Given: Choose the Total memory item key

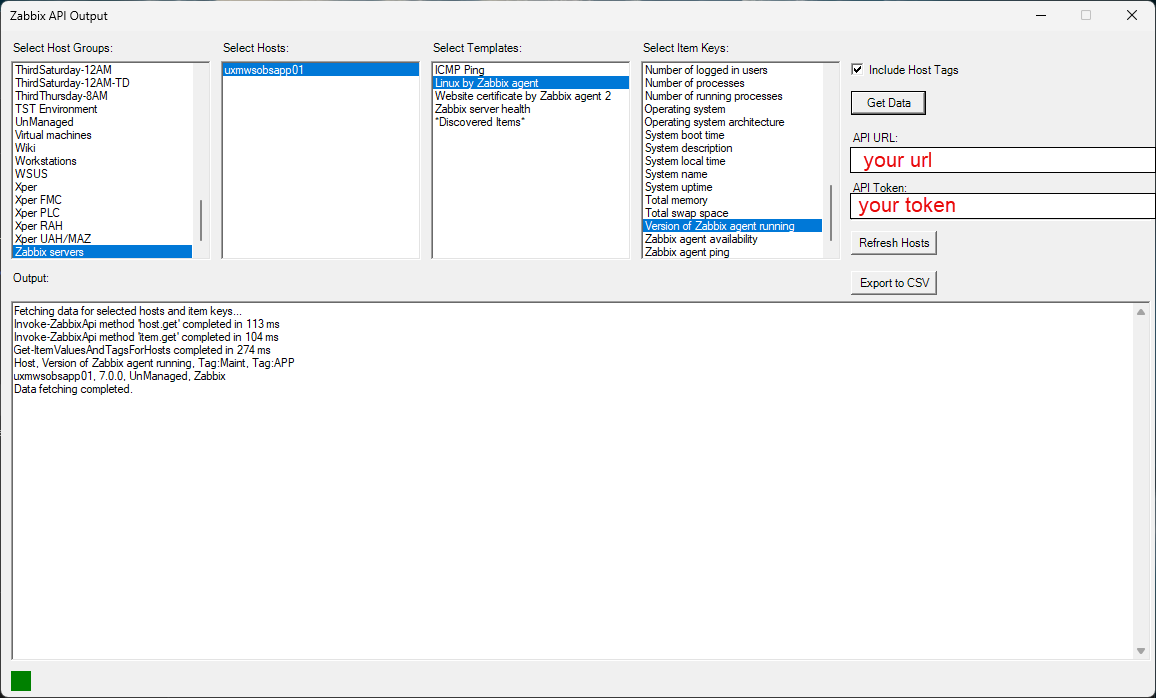Looking at the screenshot, I should [676, 200].
